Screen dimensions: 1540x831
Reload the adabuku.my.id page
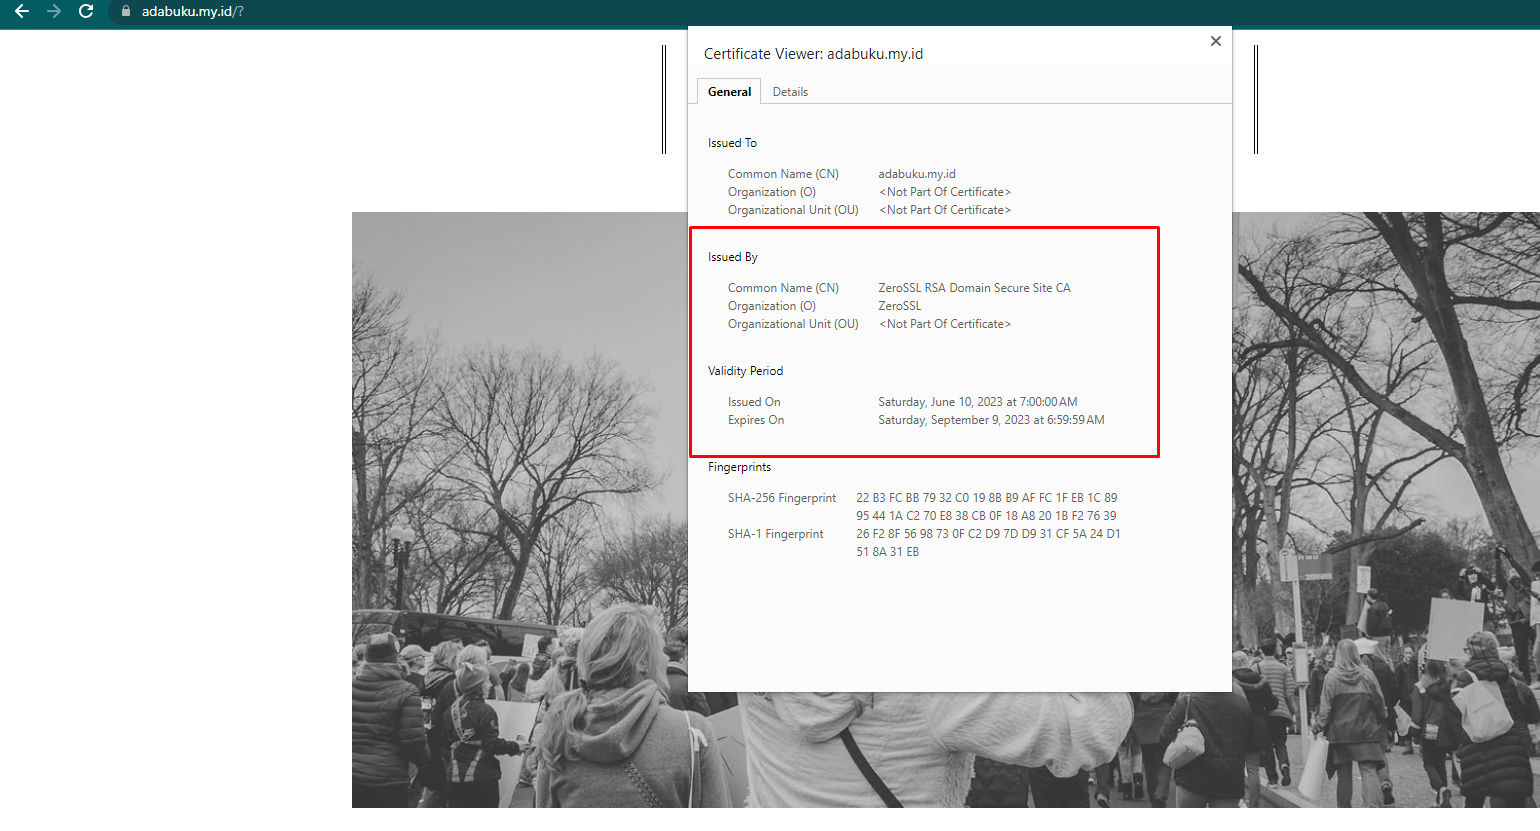tap(86, 11)
